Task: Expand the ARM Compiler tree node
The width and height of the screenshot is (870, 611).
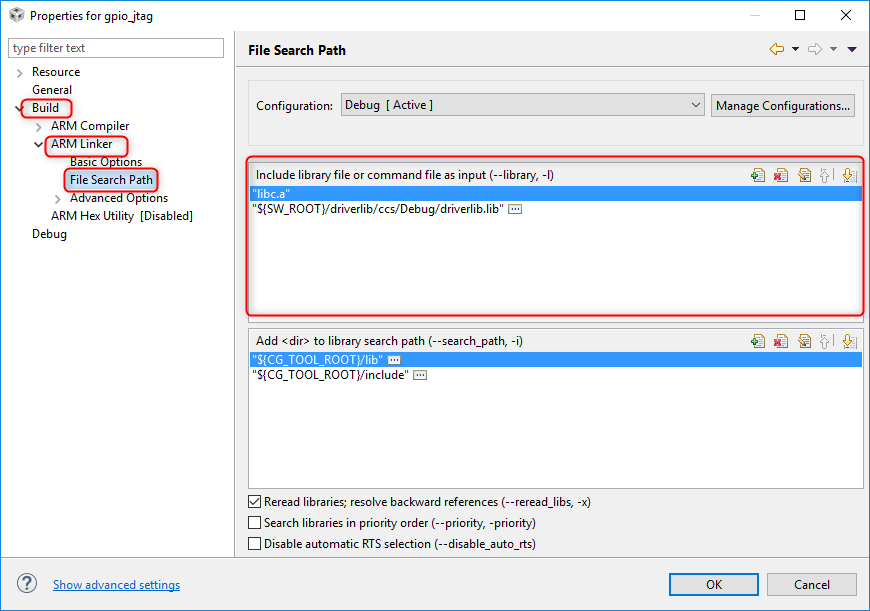Action: pos(39,126)
